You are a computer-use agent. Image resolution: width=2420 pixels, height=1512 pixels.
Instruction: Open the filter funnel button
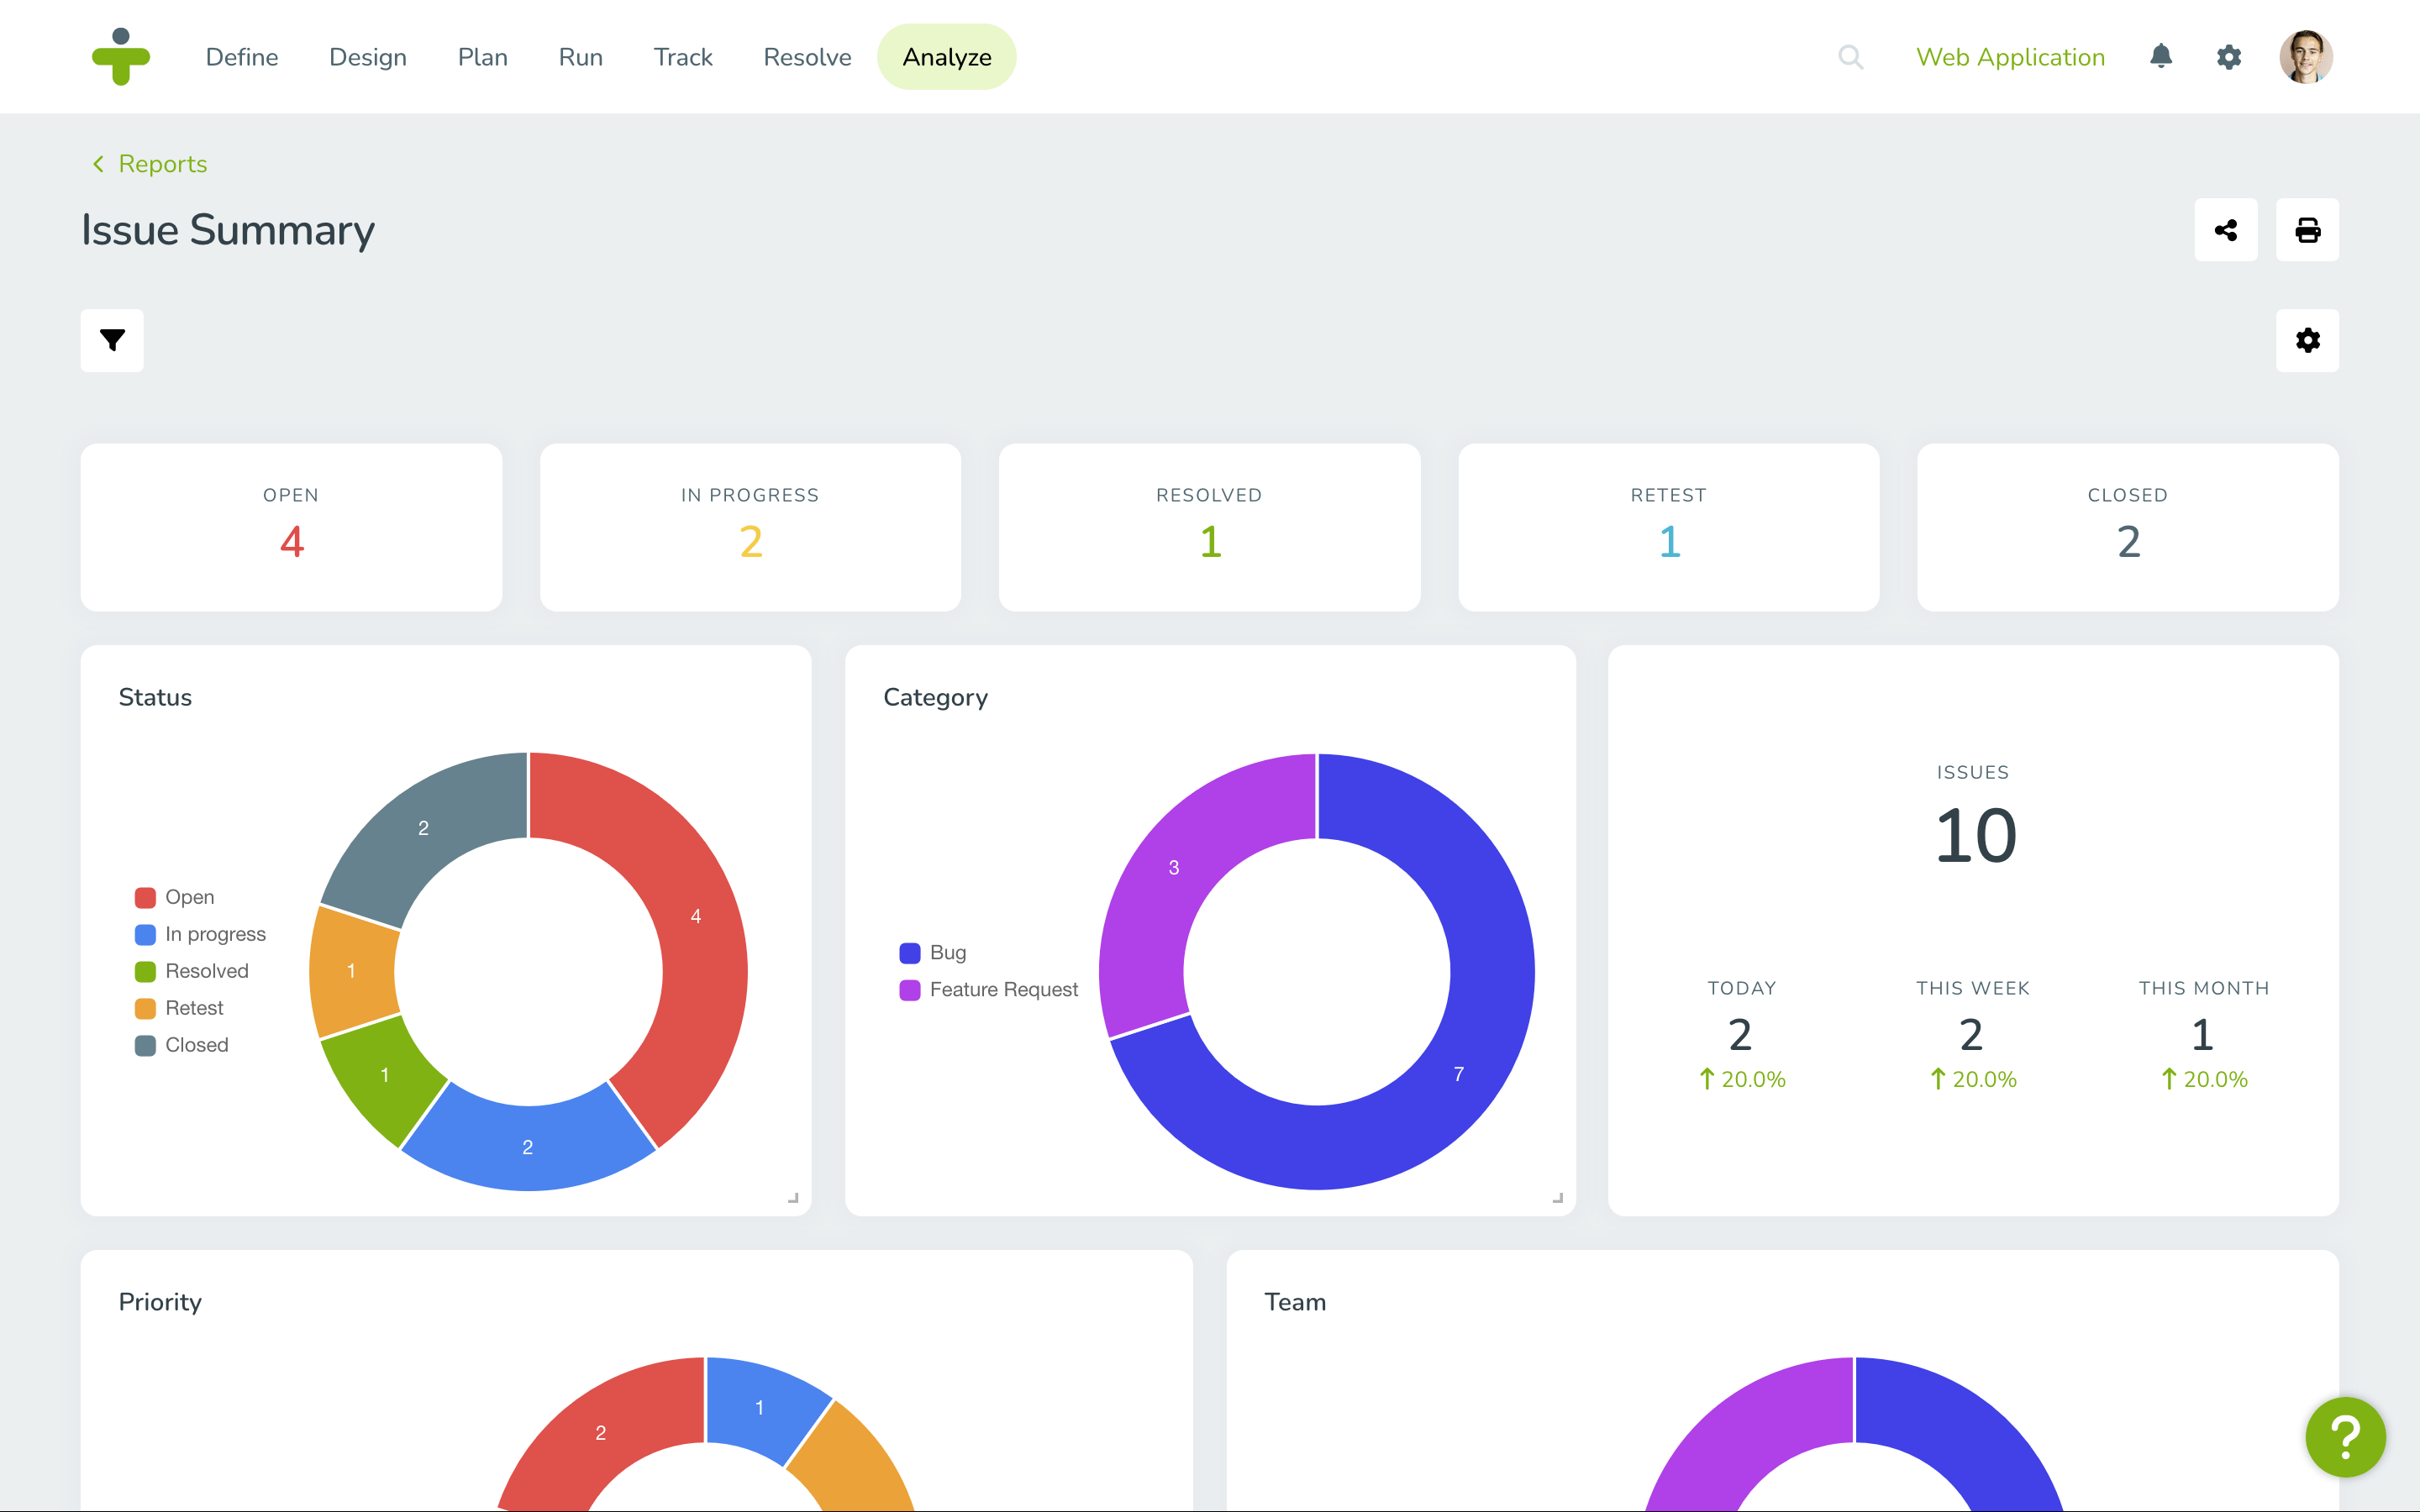[x=112, y=340]
